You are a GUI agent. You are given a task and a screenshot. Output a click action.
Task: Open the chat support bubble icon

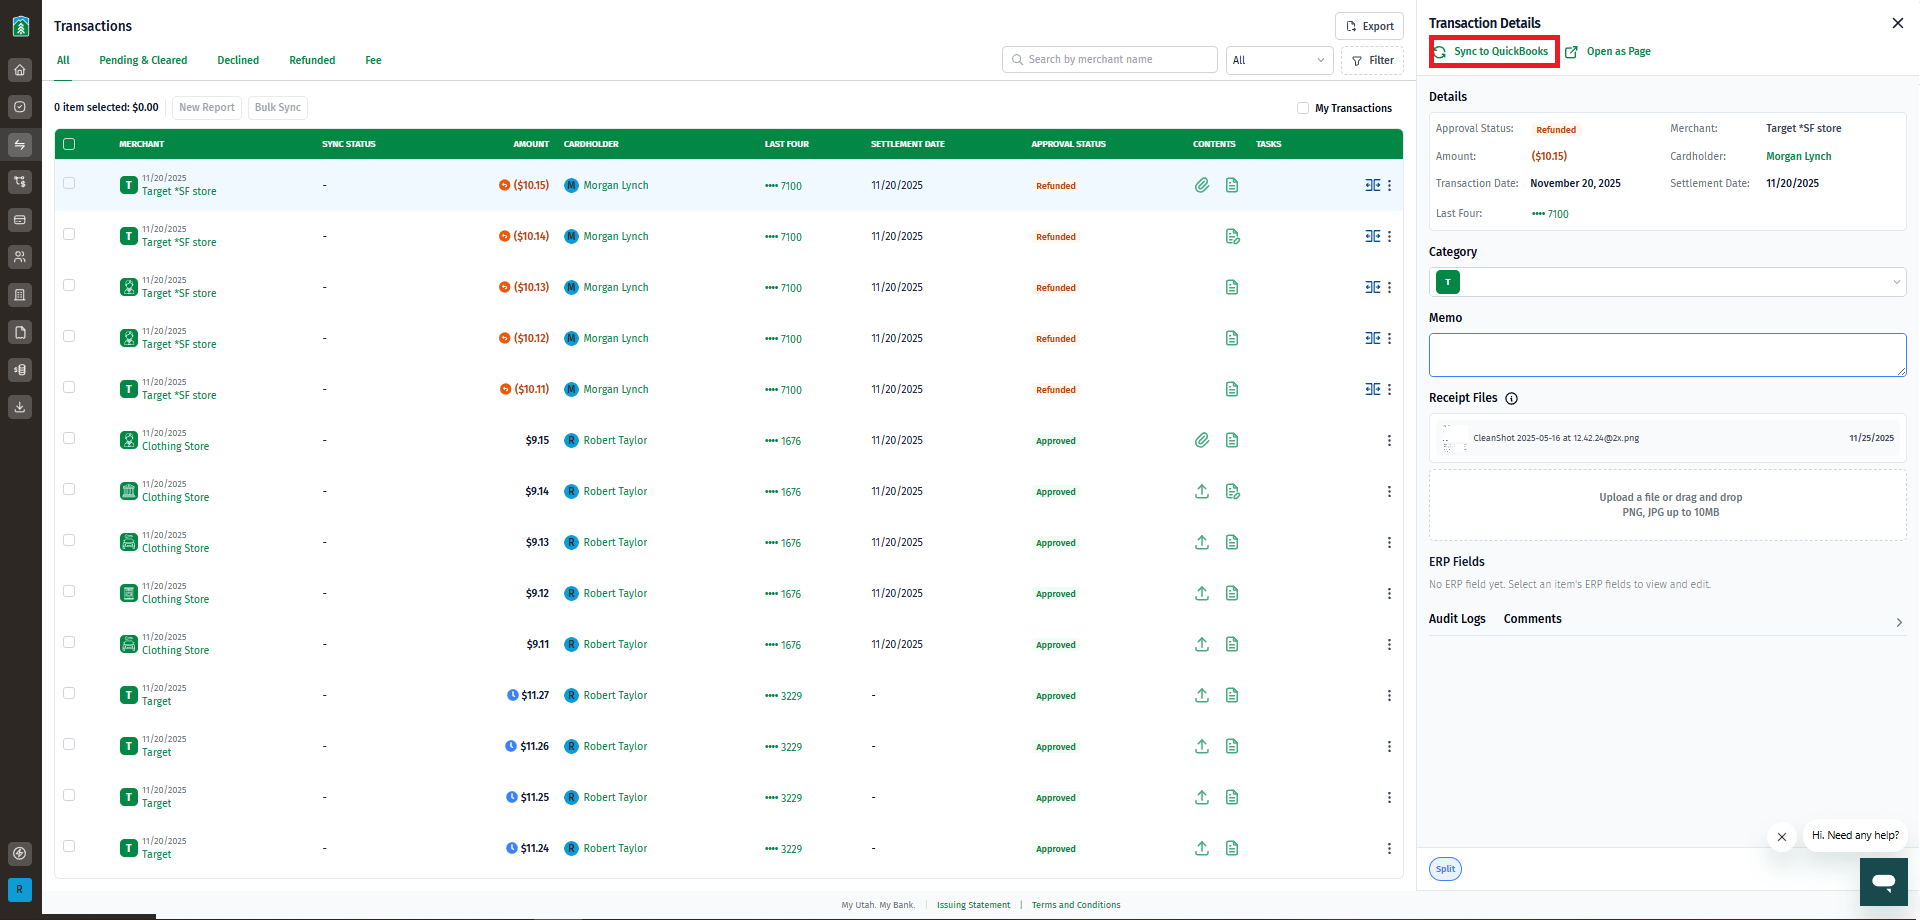[x=1884, y=882]
